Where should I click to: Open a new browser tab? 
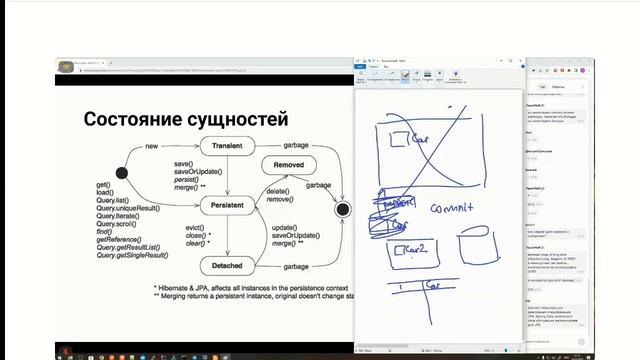(x=111, y=63)
